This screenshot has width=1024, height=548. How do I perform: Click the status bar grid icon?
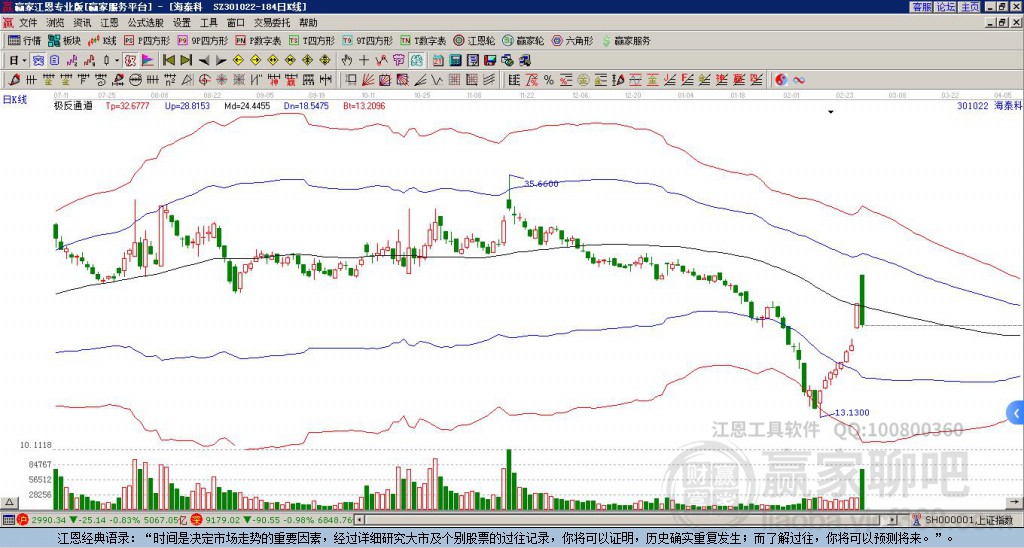coord(8,520)
